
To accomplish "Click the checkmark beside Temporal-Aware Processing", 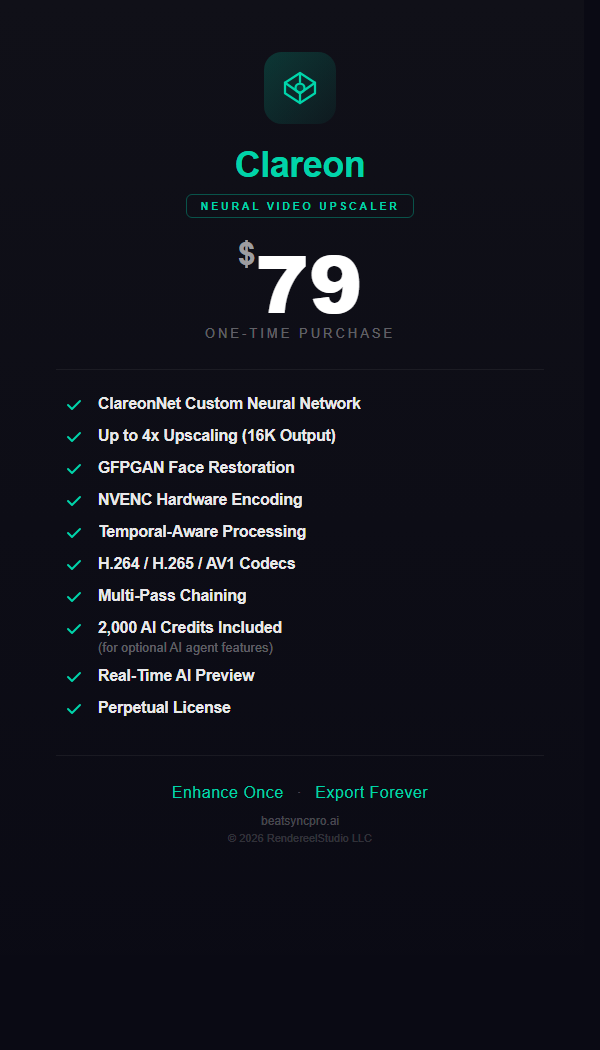I will coord(74,533).
